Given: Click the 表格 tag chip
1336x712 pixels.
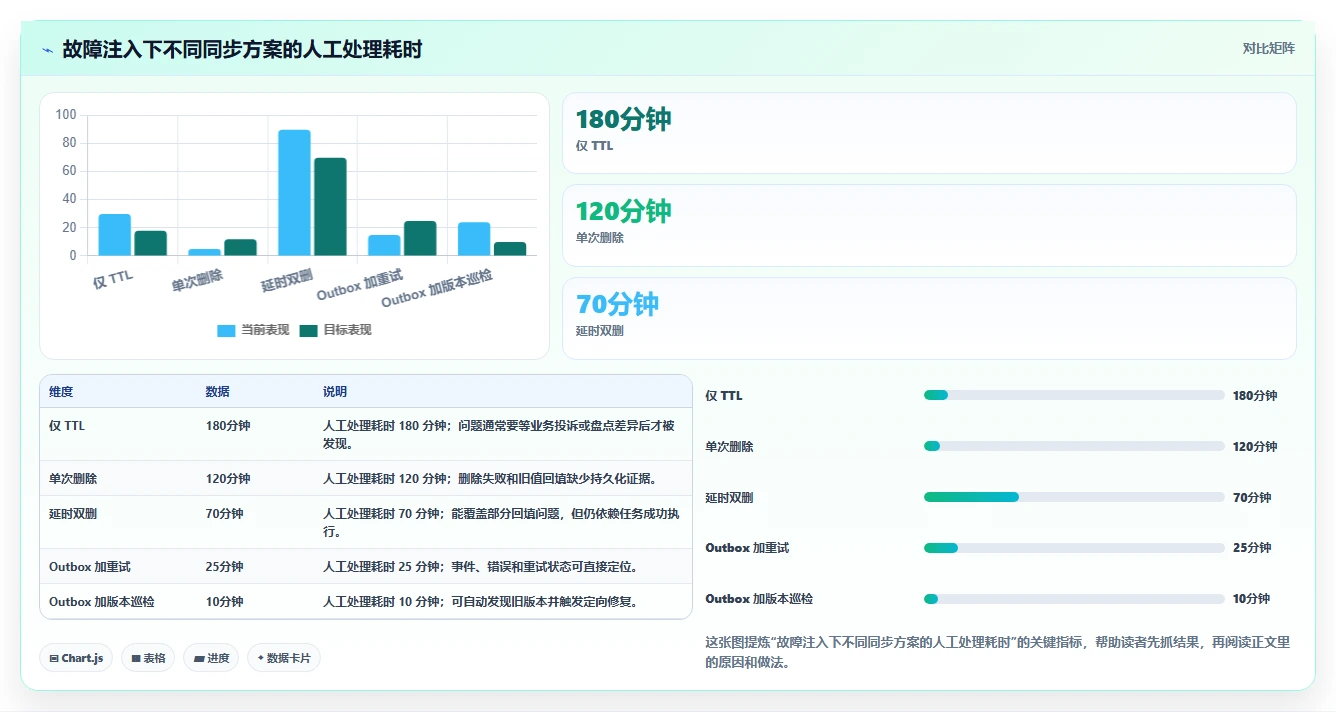Looking at the screenshot, I should pyautogui.click(x=148, y=658).
